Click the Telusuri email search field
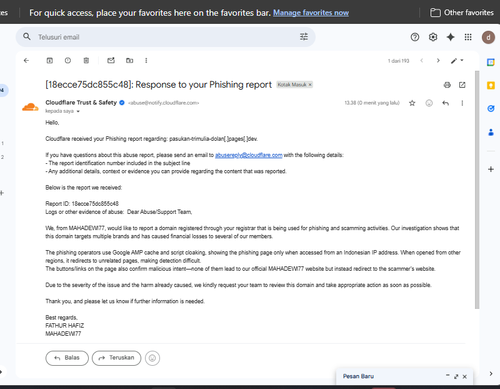The height and width of the screenshot is (389, 500). pos(165,37)
